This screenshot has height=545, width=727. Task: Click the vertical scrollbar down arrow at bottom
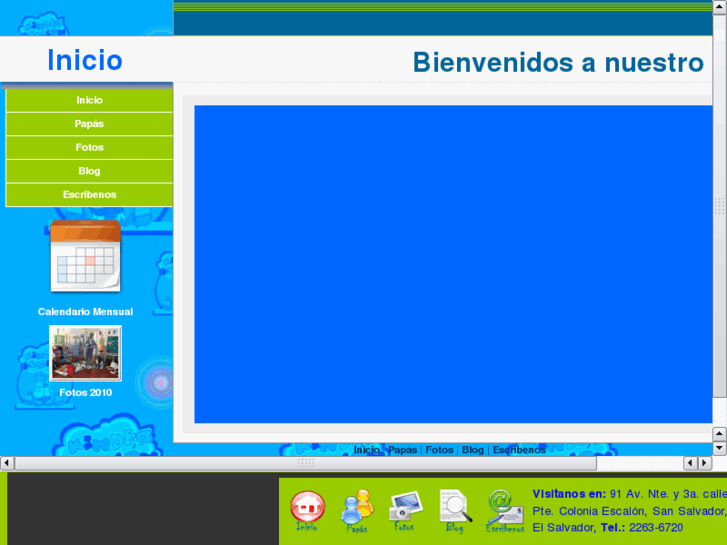pyautogui.click(x=719, y=448)
